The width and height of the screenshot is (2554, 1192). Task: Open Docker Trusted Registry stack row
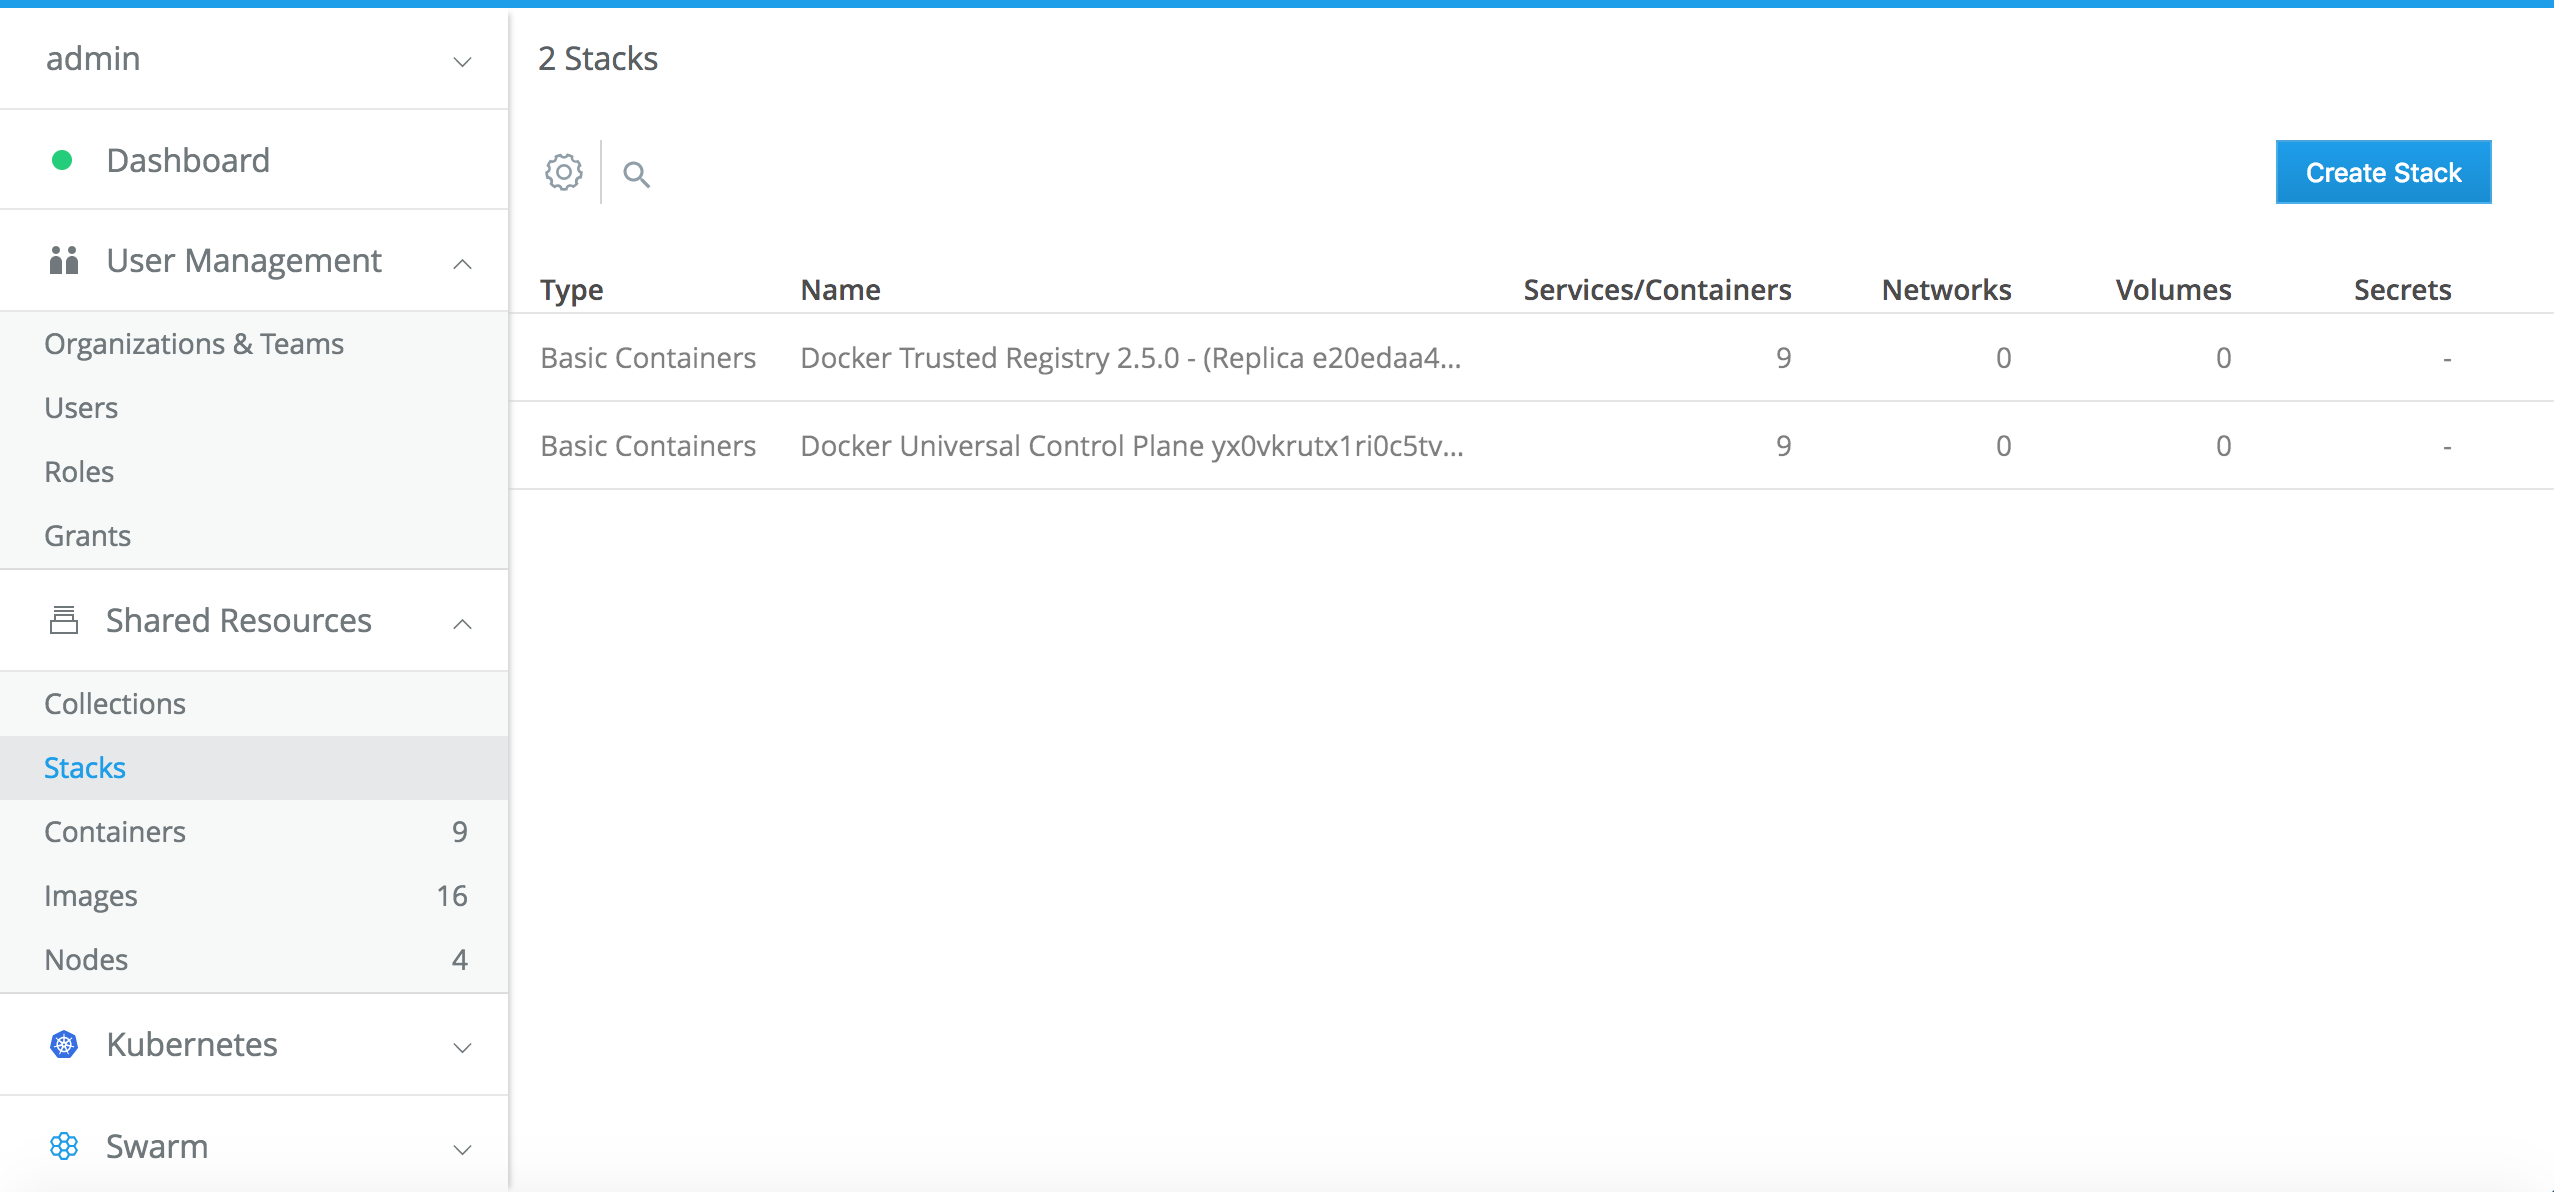(x=1130, y=358)
